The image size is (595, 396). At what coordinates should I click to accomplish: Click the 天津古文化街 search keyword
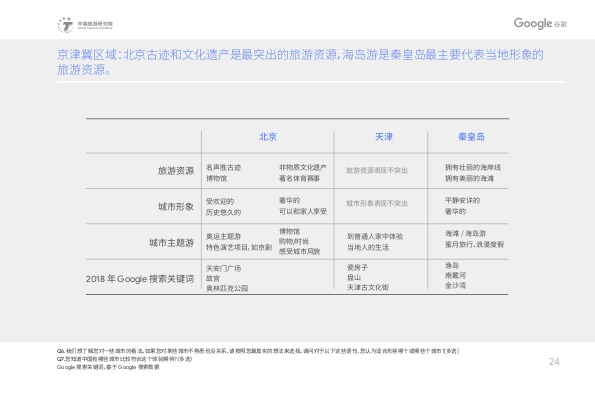[368, 288]
